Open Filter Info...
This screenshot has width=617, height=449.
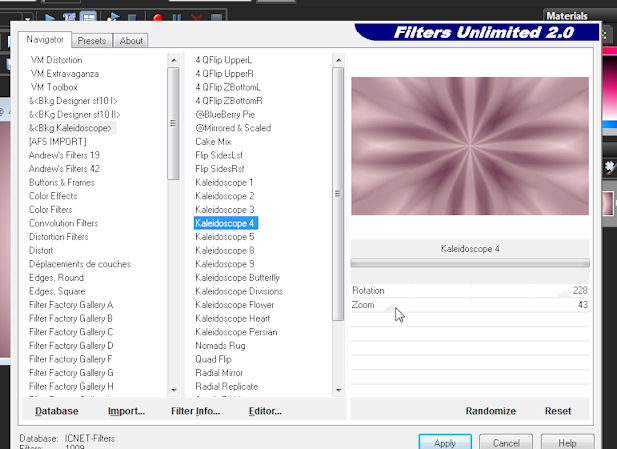[x=196, y=411]
